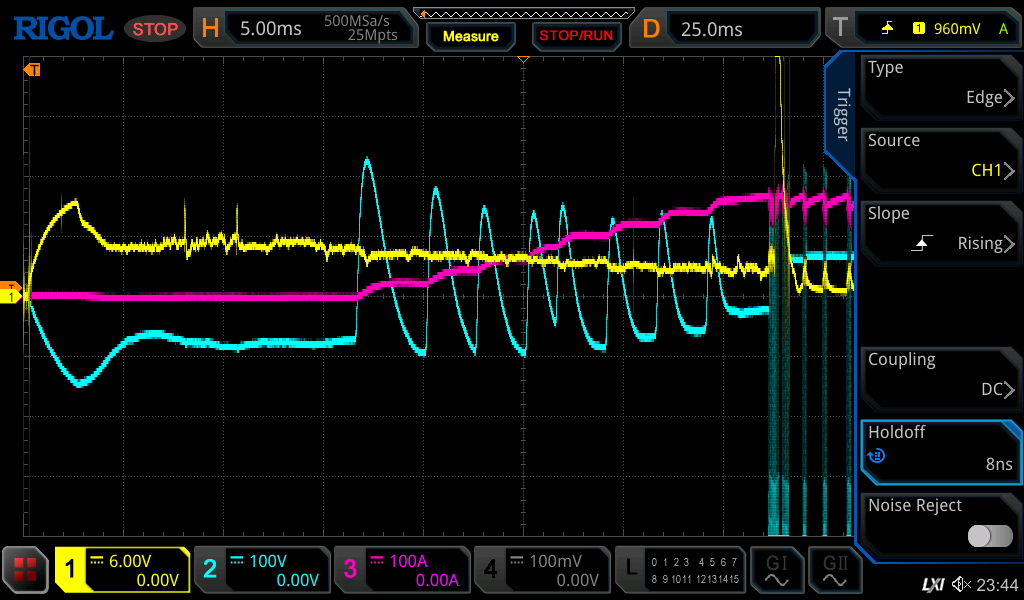Image resolution: width=1024 pixels, height=600 pixels.
Task: Toggle channel 2 display
Action: 261,570
